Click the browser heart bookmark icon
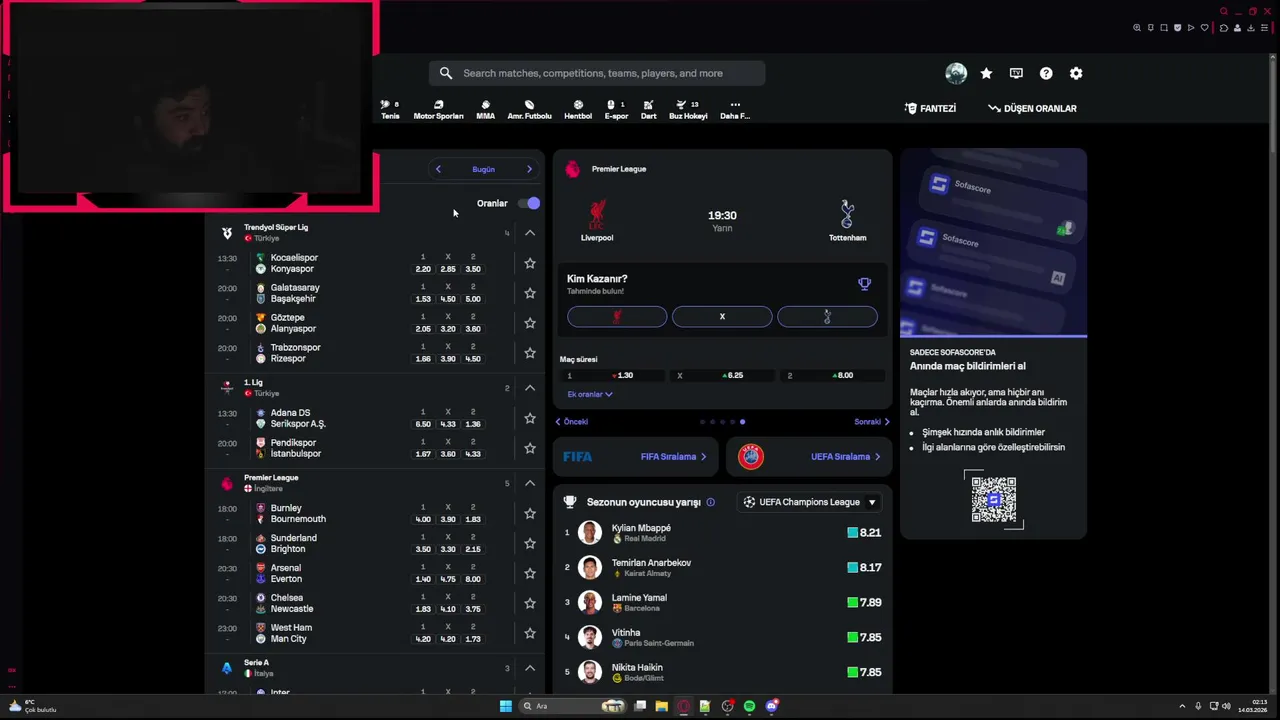 click(x=1204, y=28)
